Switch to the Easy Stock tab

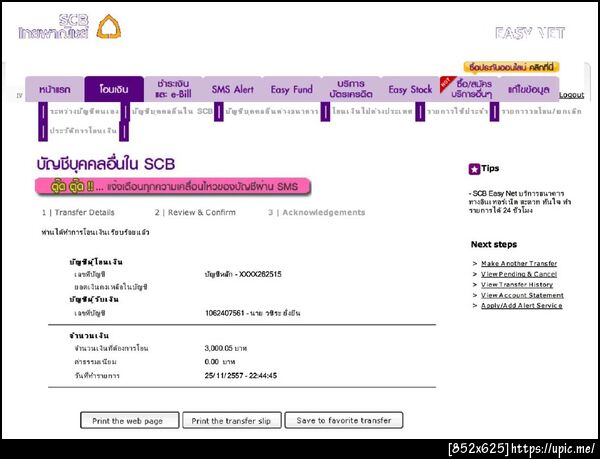point(410,90)
